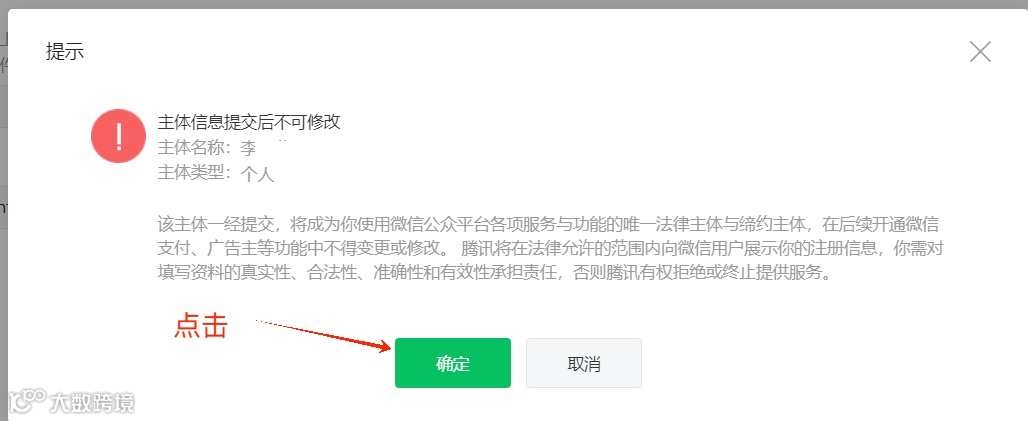The height and width of the screenshot is (421, 1028).
Task: Click the 大数跨境 watermark logo icon
Action: click(27, 401)
